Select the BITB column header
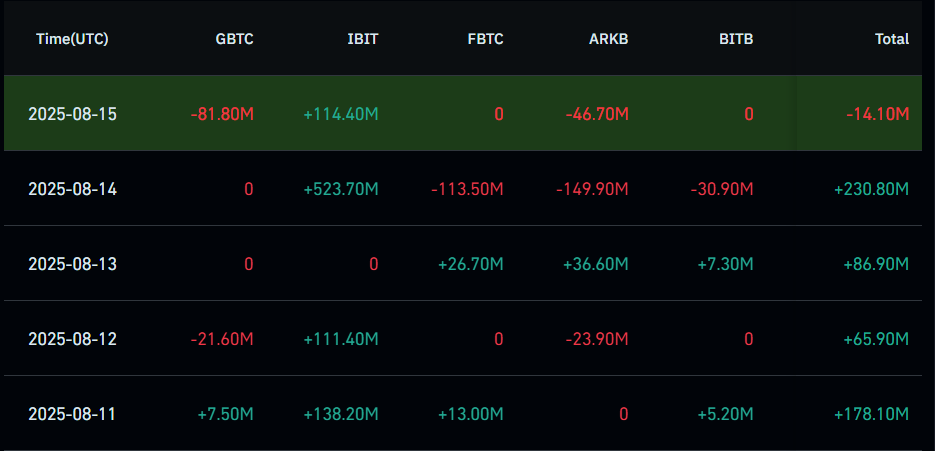 (736, 39)
